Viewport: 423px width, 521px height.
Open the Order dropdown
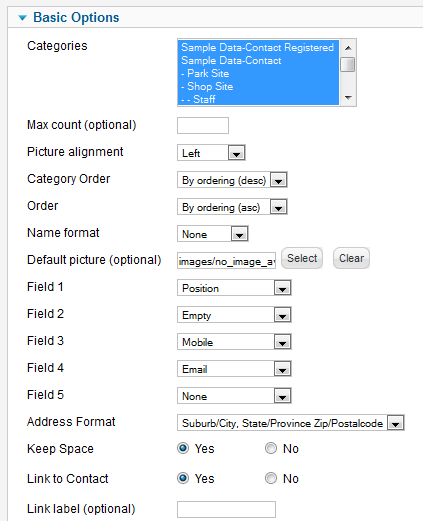coord(232,207)
